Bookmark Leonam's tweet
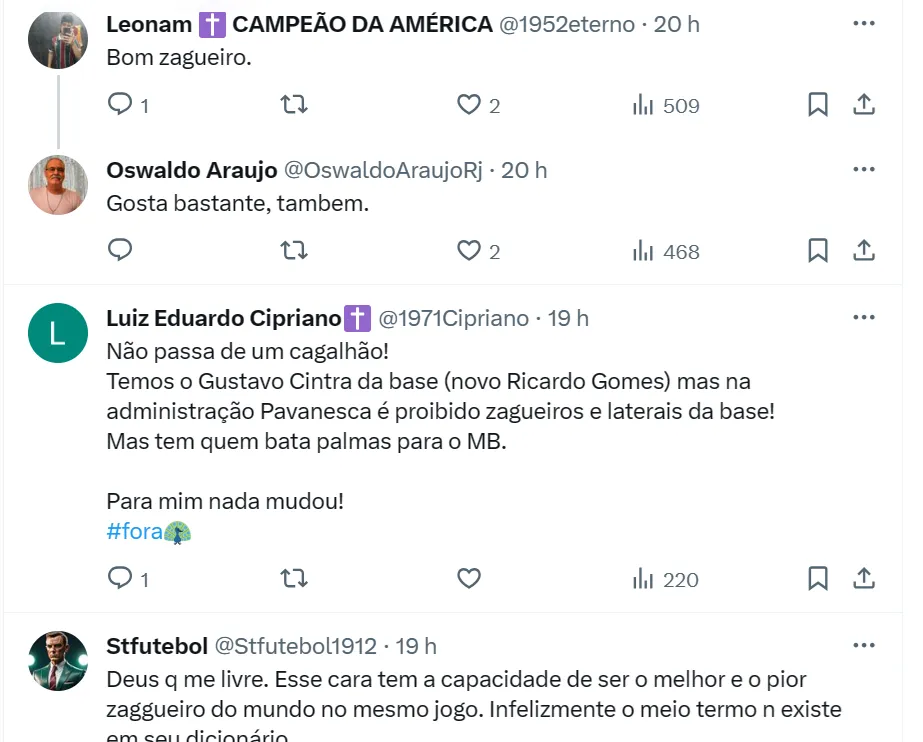 pos(818,104)
